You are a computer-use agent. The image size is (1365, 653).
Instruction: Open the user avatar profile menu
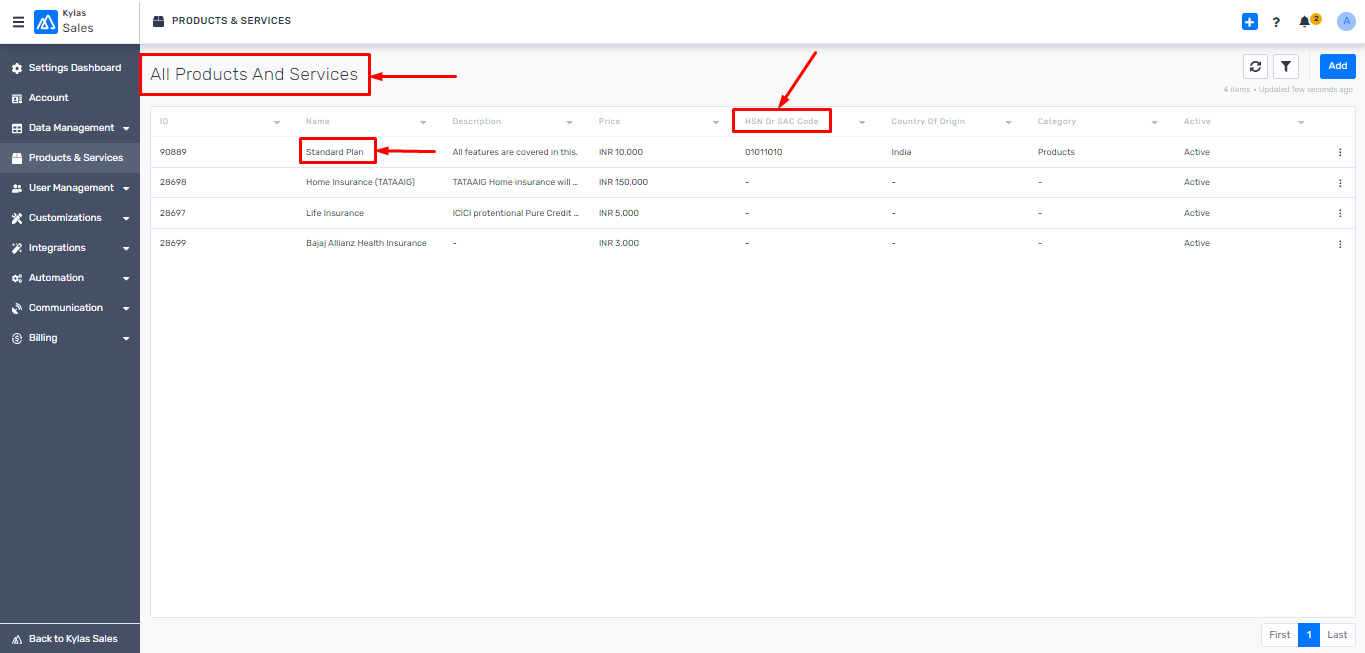click(1346, 21)
